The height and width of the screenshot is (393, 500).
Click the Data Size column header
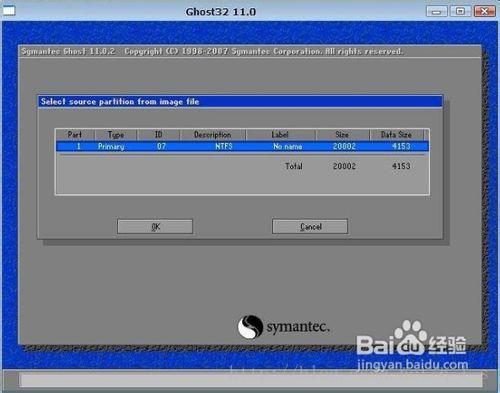[x=396, y=135]
